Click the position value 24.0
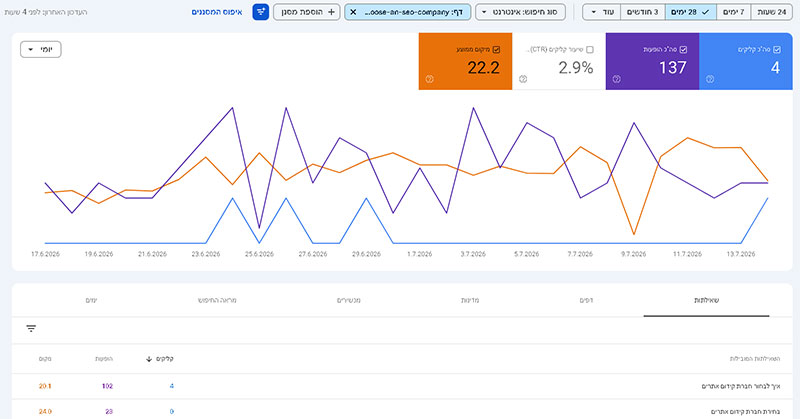Viewport: 800px width, 419px height. 45,411
